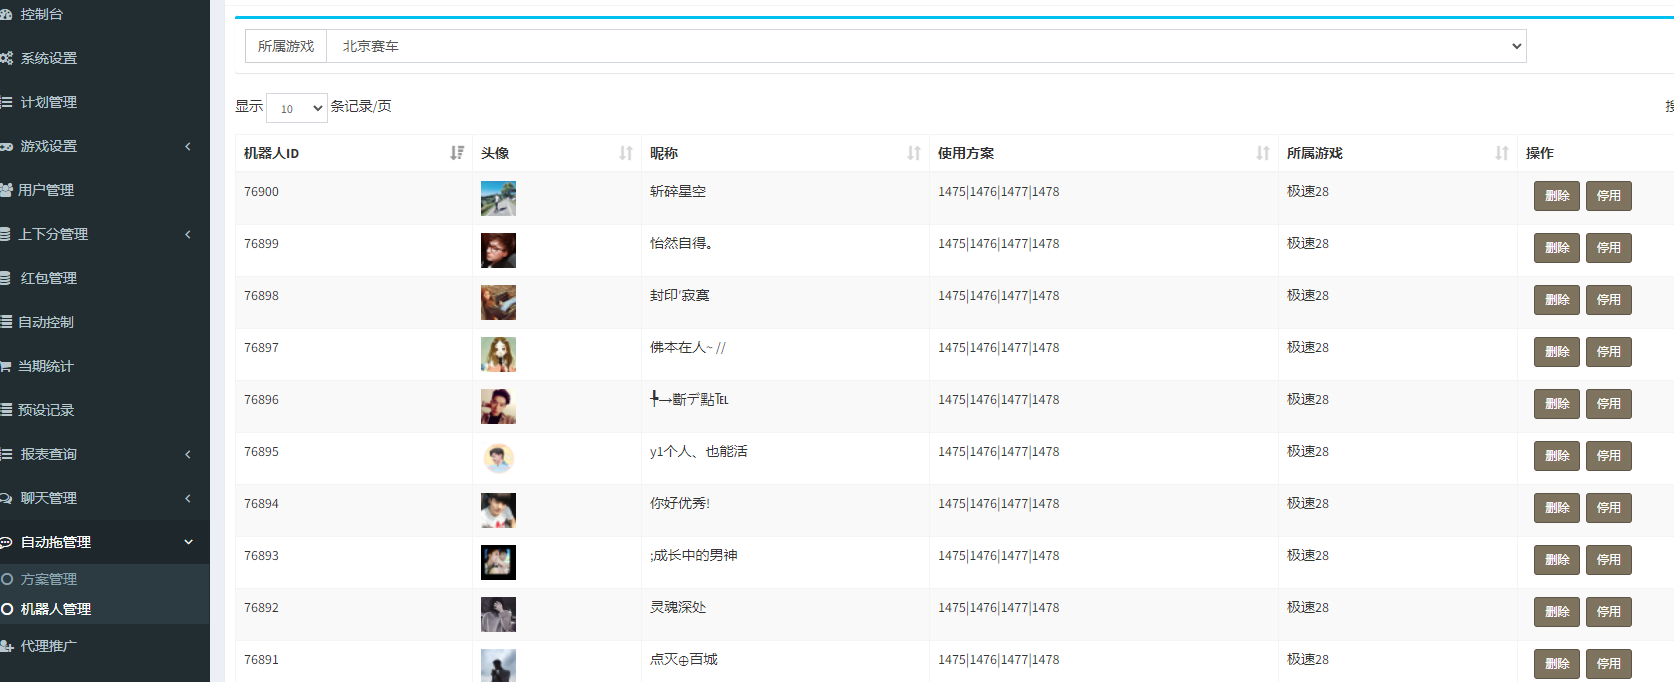Delete robot 76900 with 删除 button
The height and width of the screenshot is (682, 1674).
click(1556, 196)
